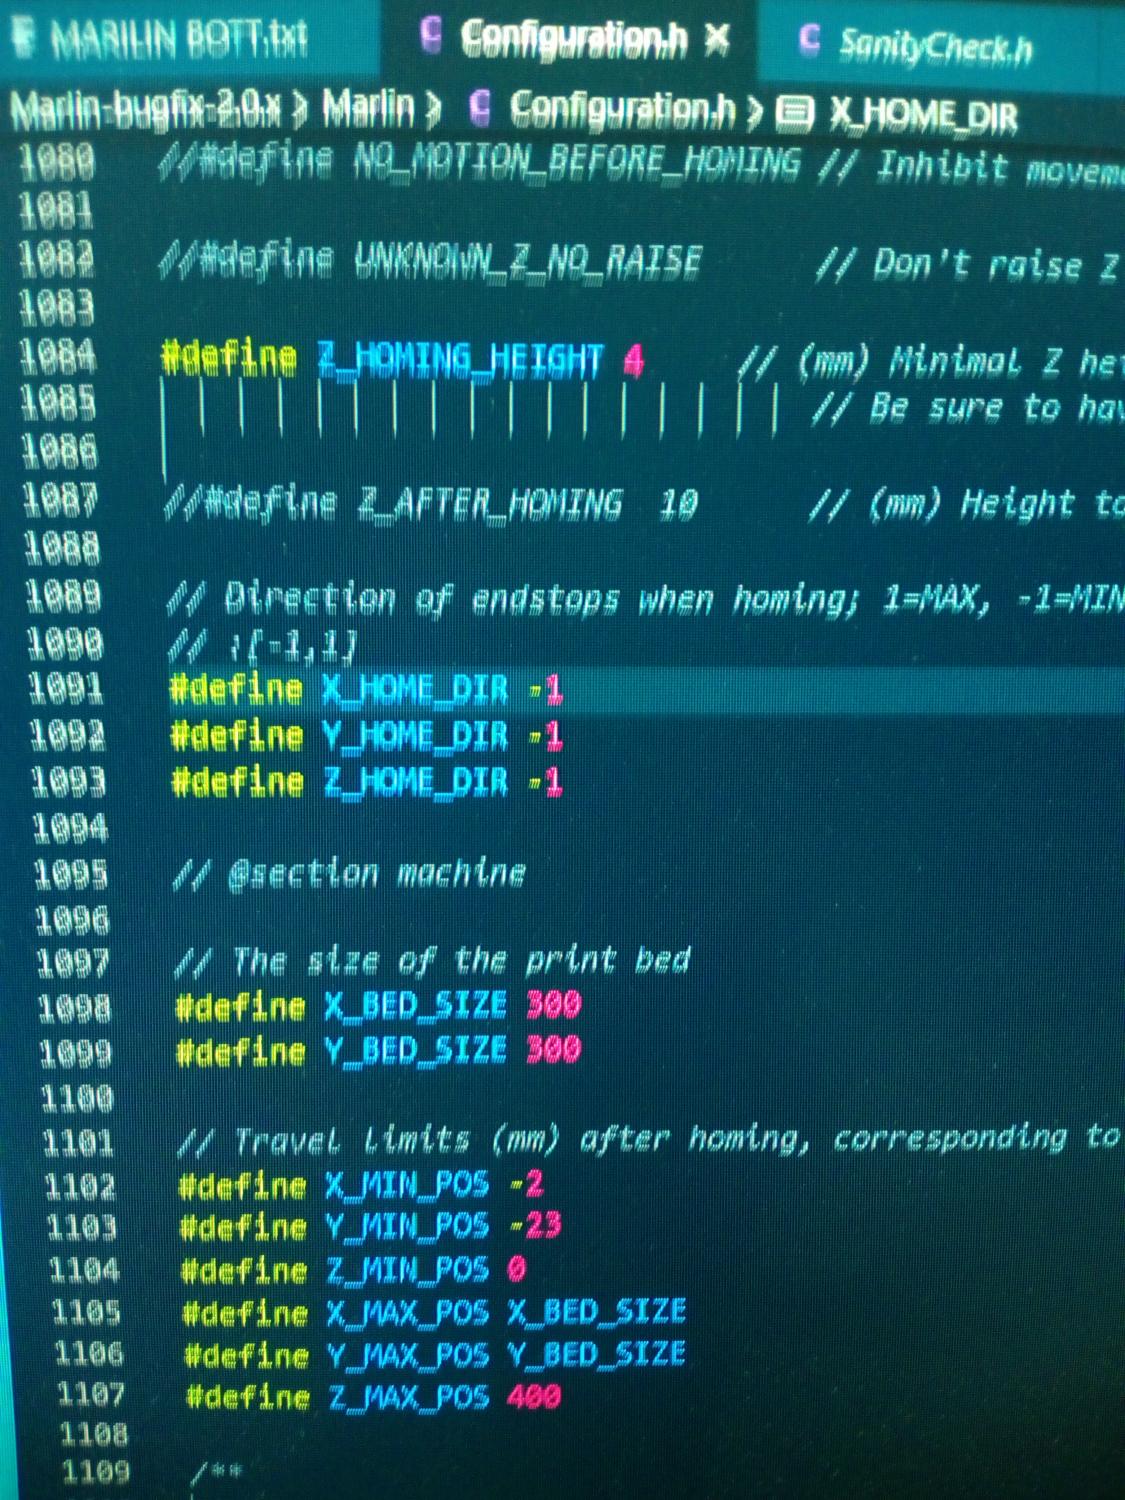Click the -2 value of X_MIN_POS
This screenshot has width=1125, height=1500.
(527, 1184)
